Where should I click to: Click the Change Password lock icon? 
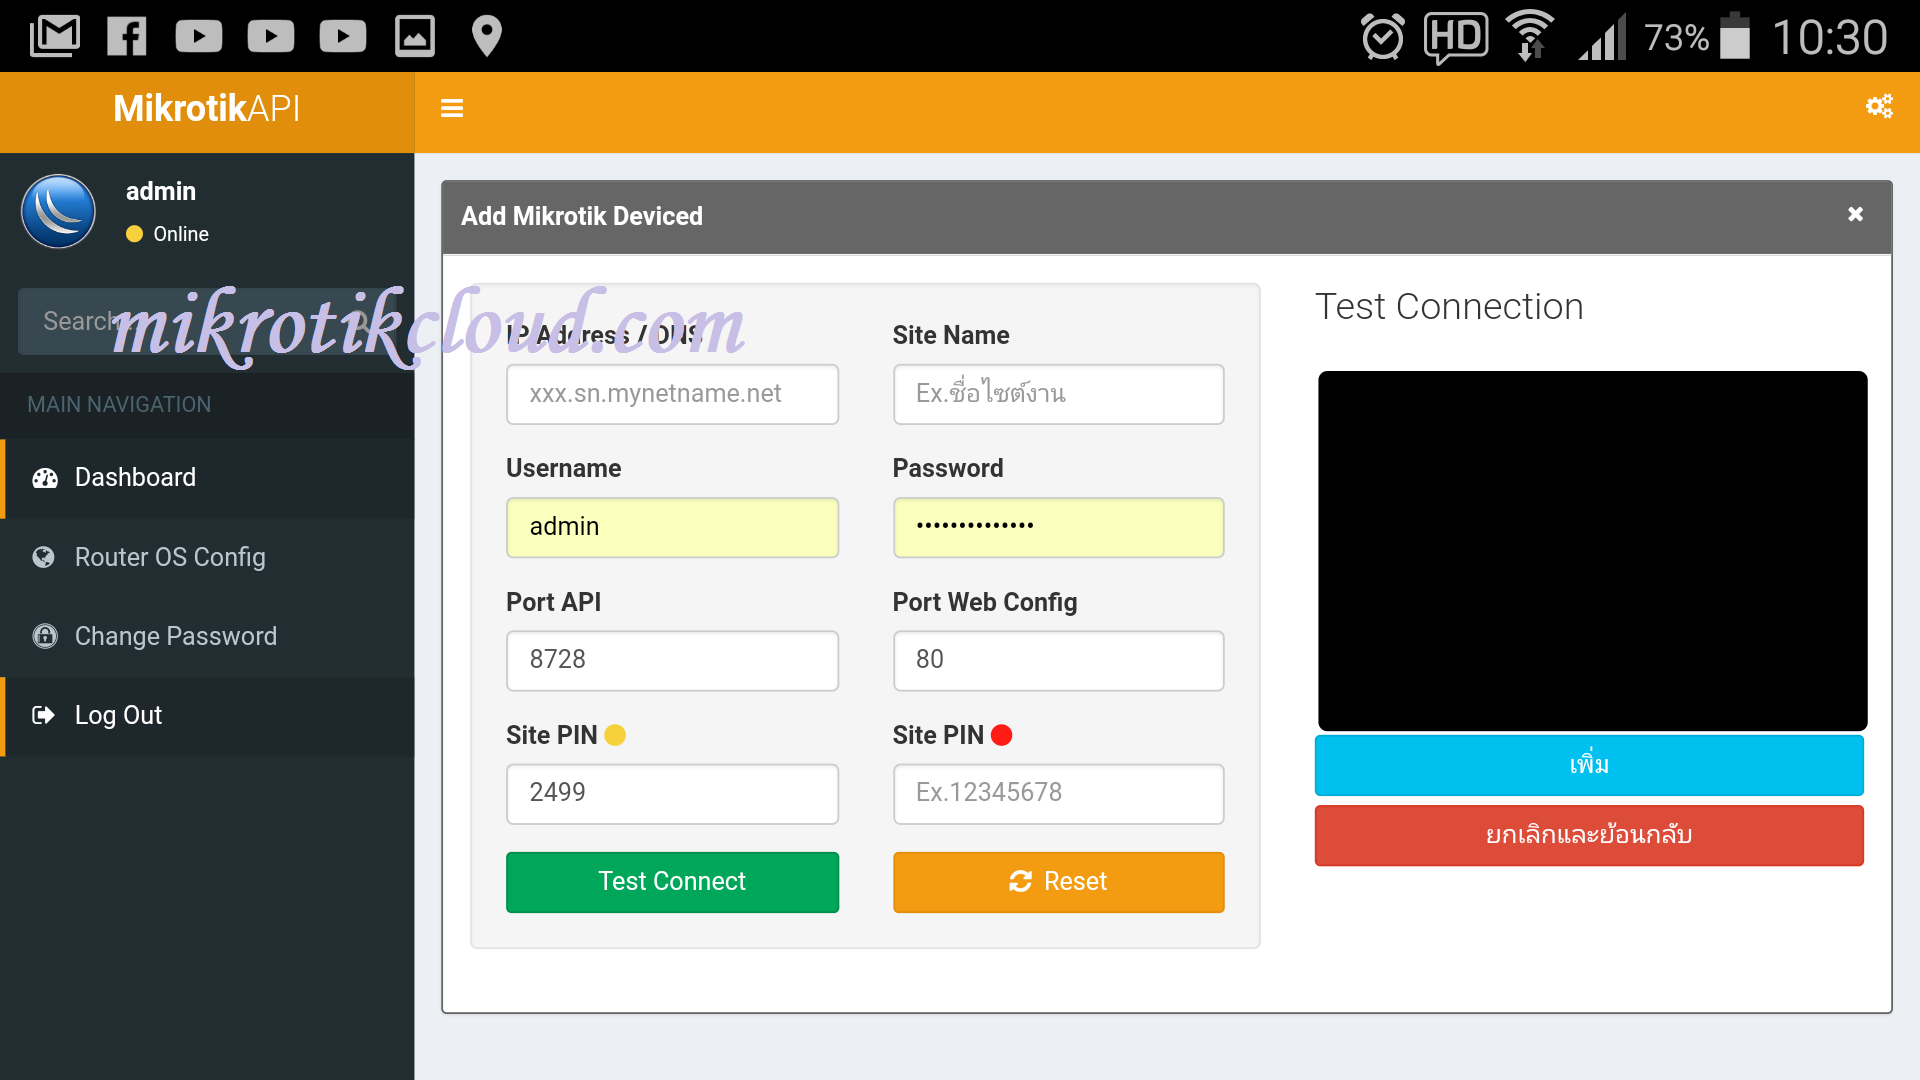point(45,636)
